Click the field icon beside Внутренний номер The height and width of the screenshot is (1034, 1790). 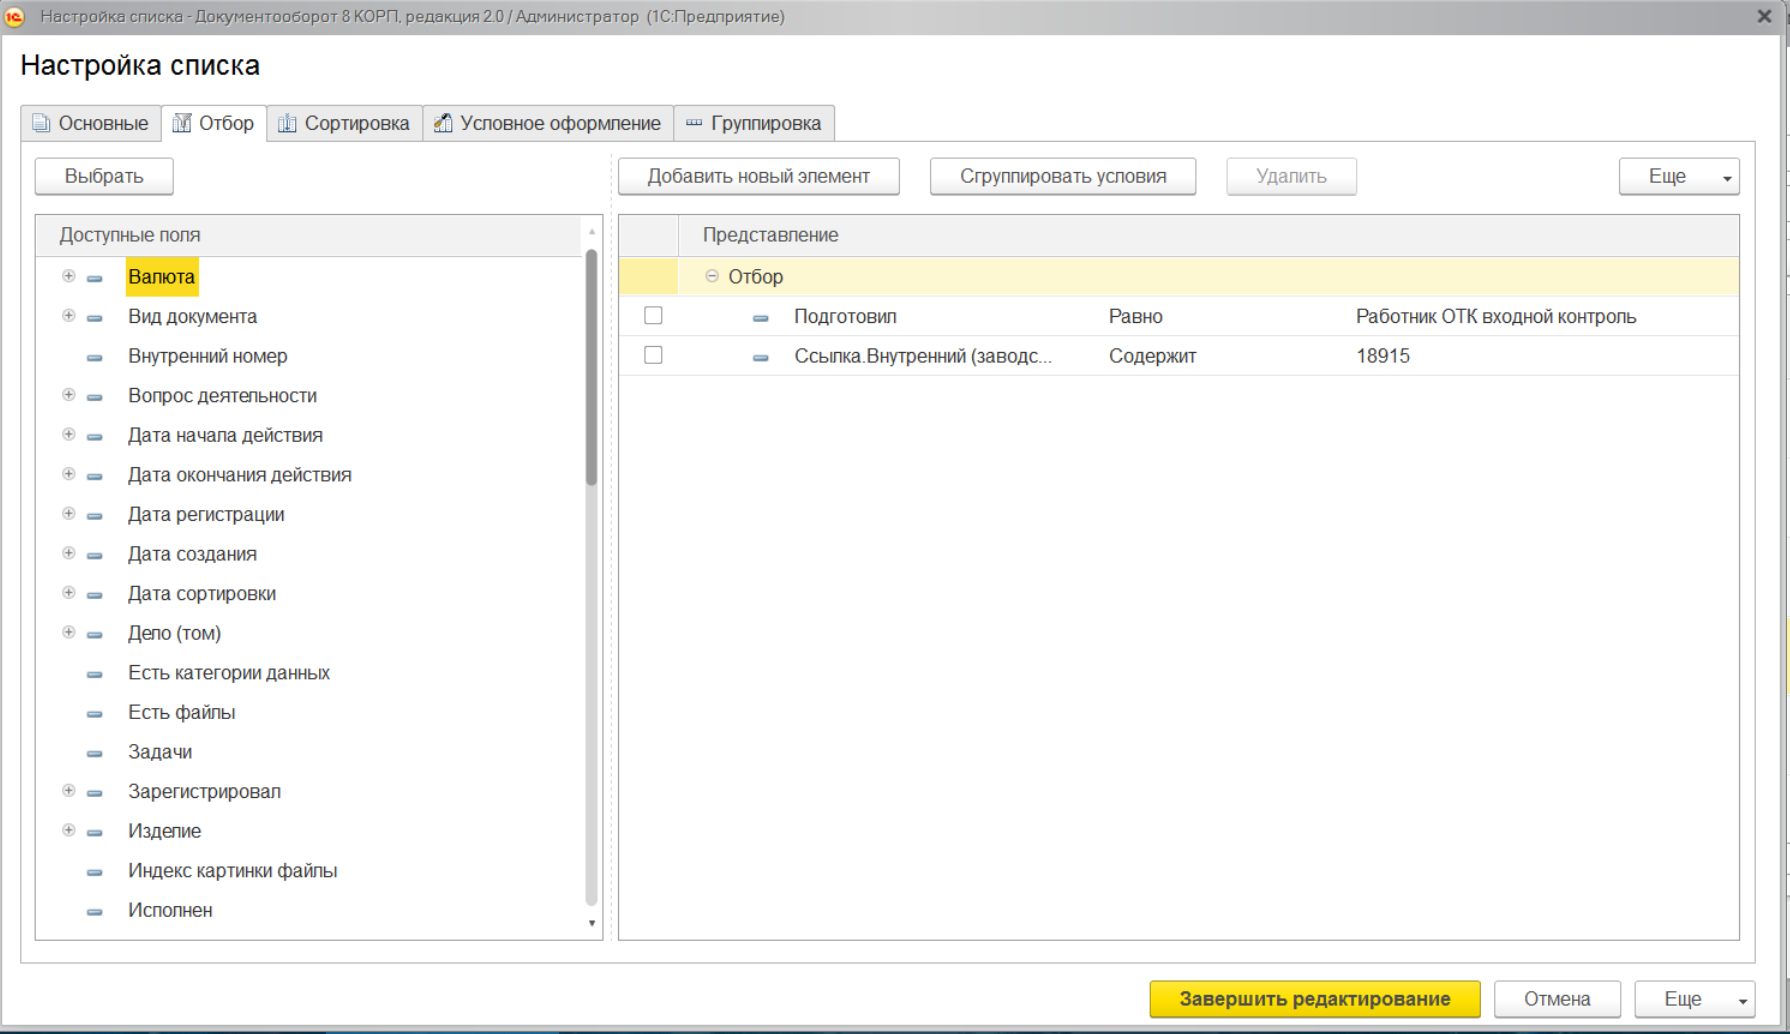coord(95,357)
